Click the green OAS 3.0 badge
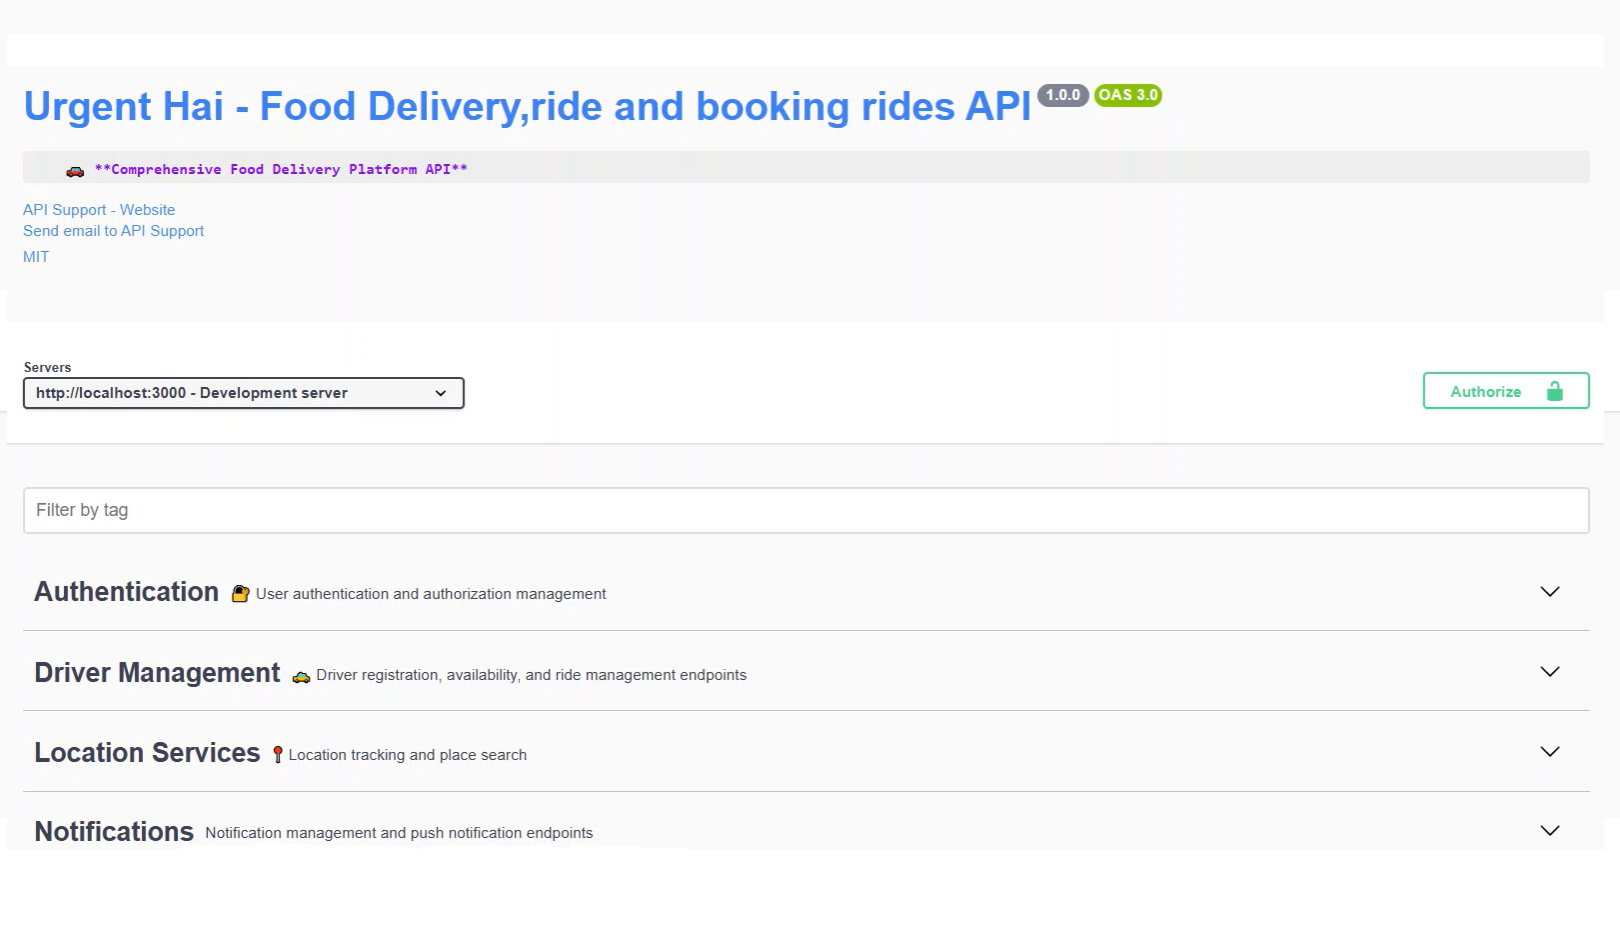Viewport: 1620px width, 932px height. point(1128,95)
